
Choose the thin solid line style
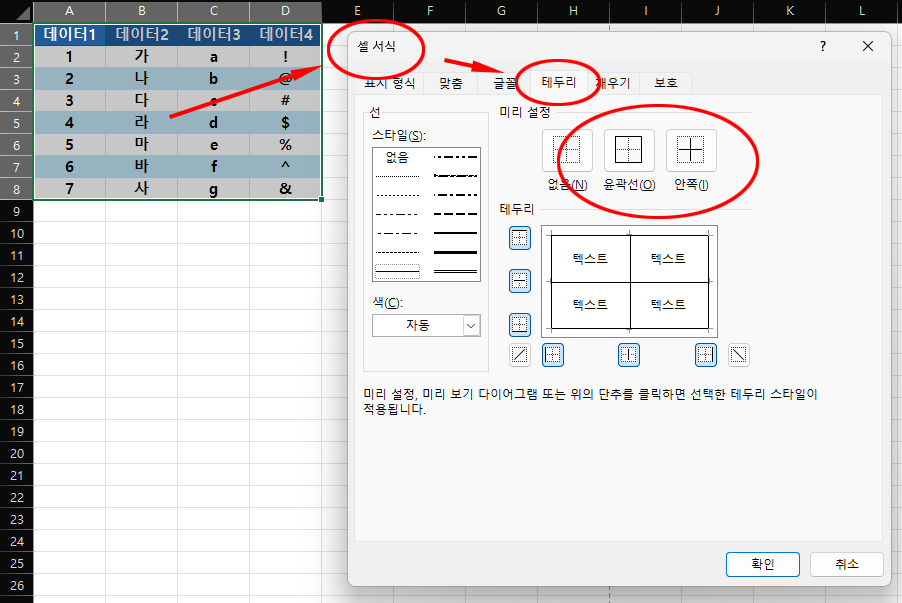click(397, 271)
